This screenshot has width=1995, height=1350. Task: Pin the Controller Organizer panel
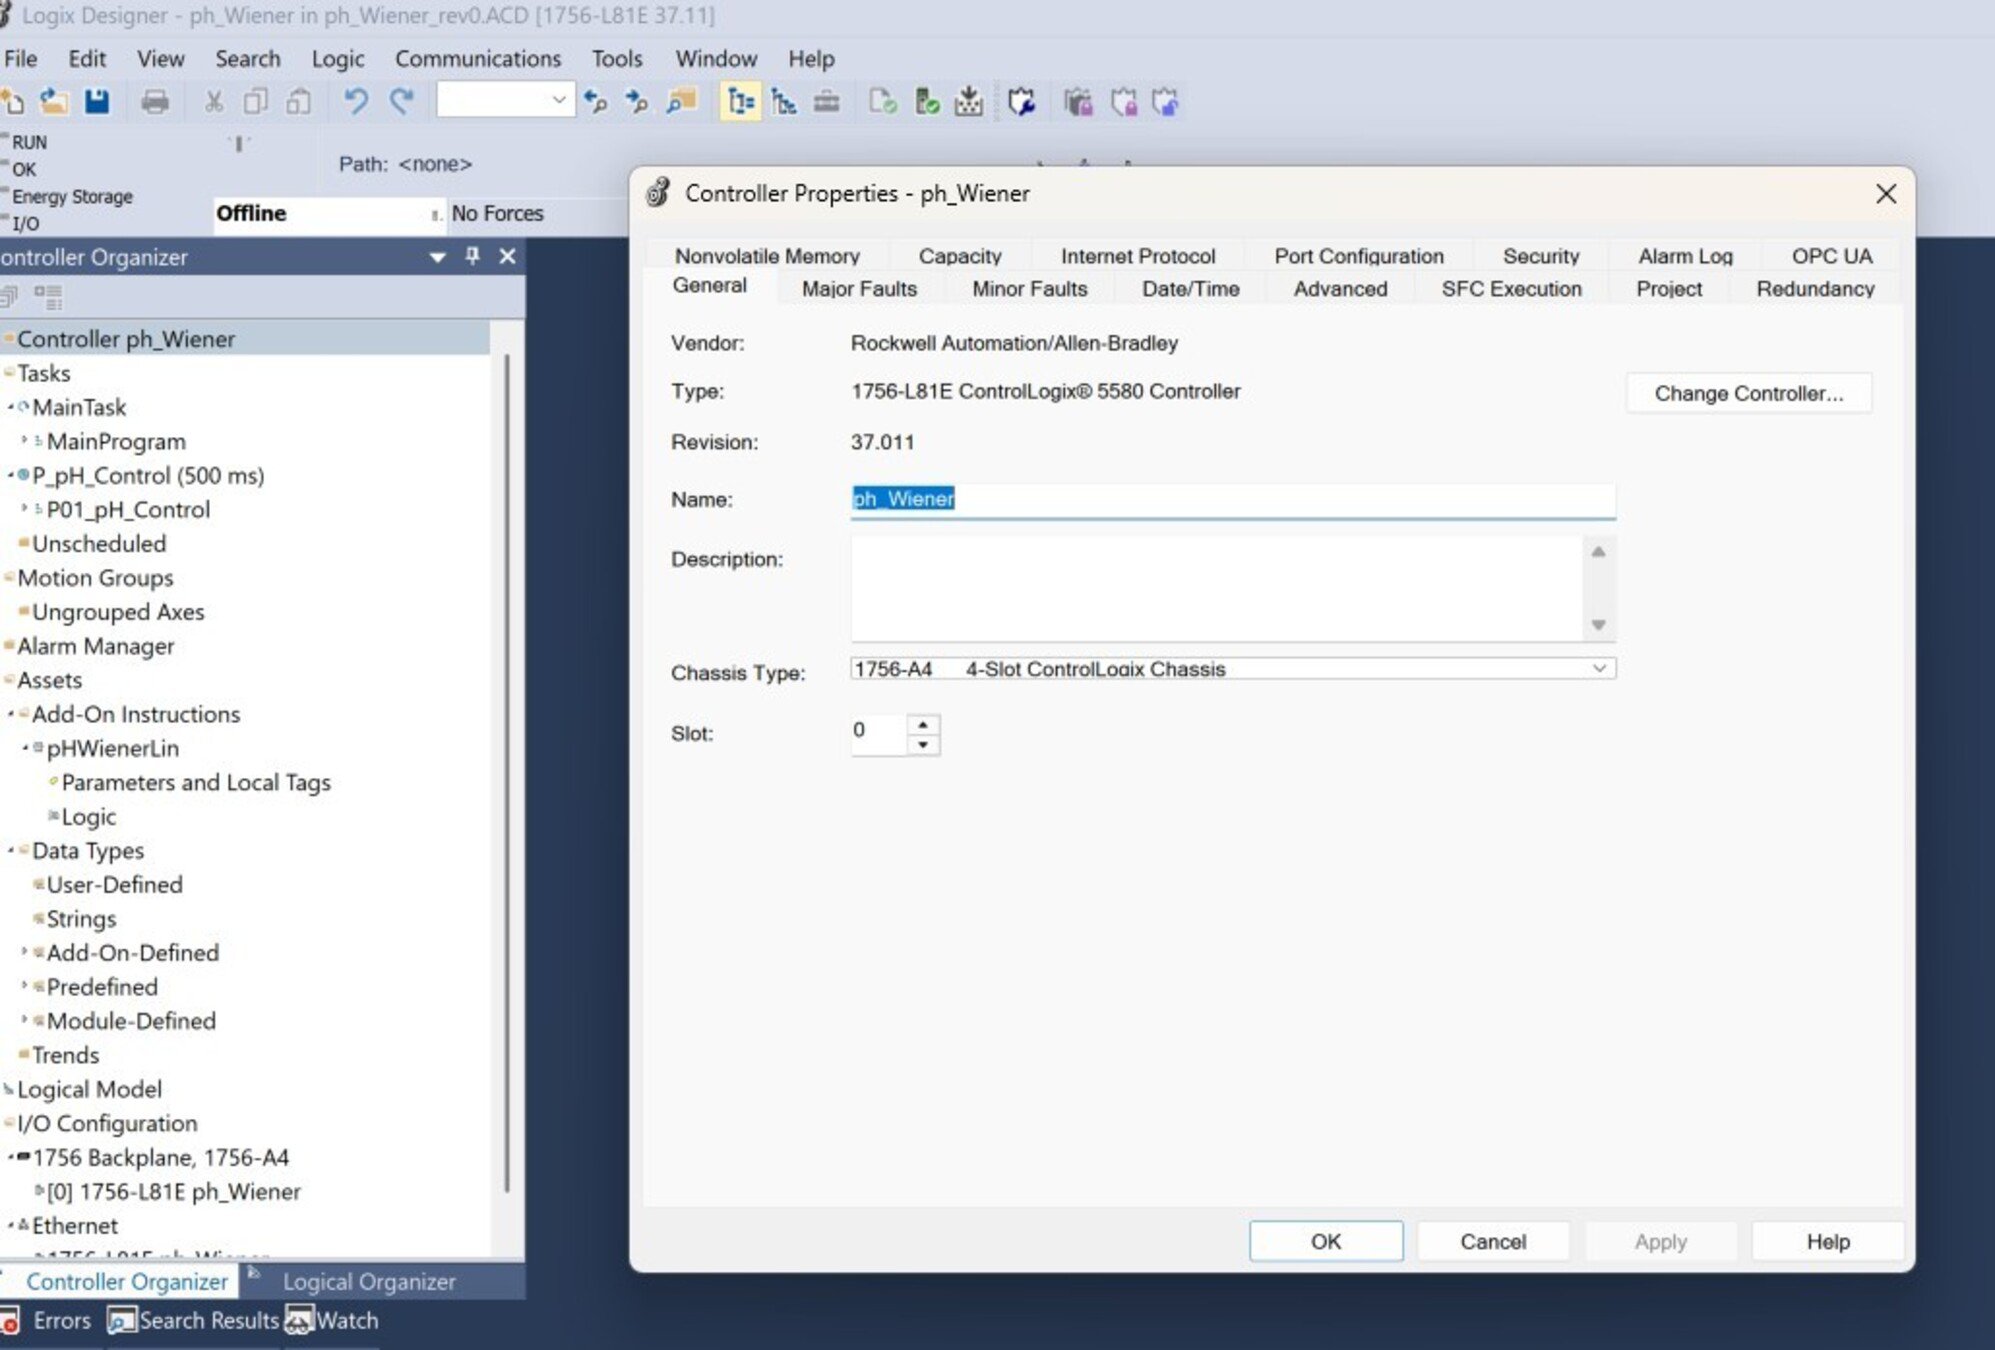pyautogui.click(x=472, y=257)
